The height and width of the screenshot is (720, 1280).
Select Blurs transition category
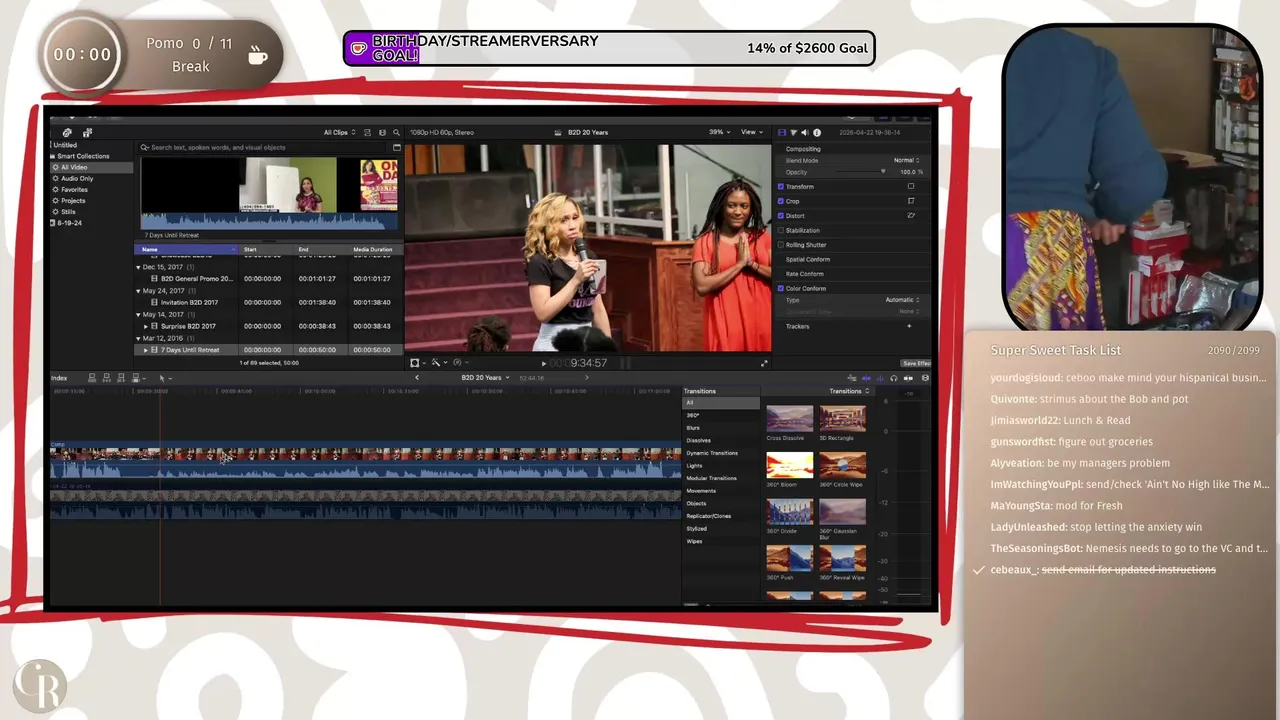click(x=693, y=428)
